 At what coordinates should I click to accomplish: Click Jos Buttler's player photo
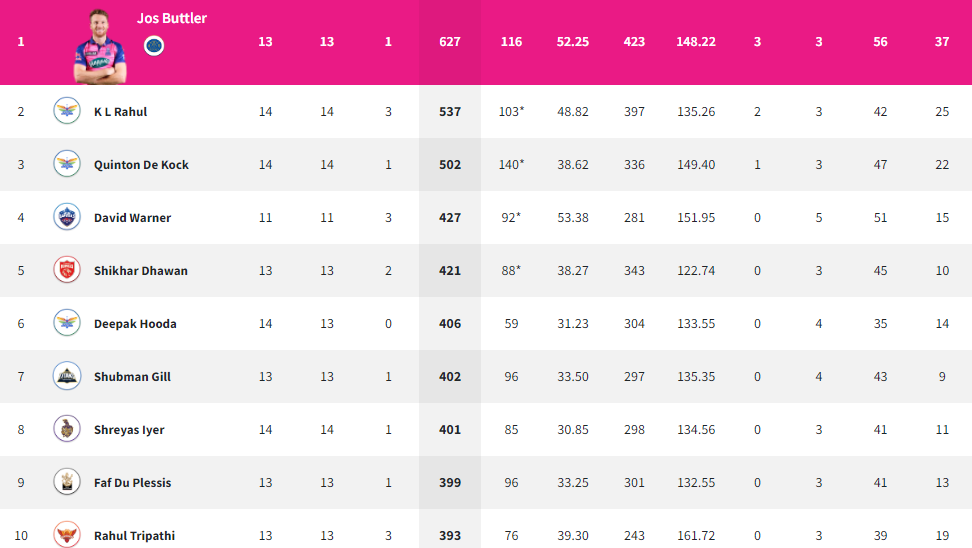100,47
